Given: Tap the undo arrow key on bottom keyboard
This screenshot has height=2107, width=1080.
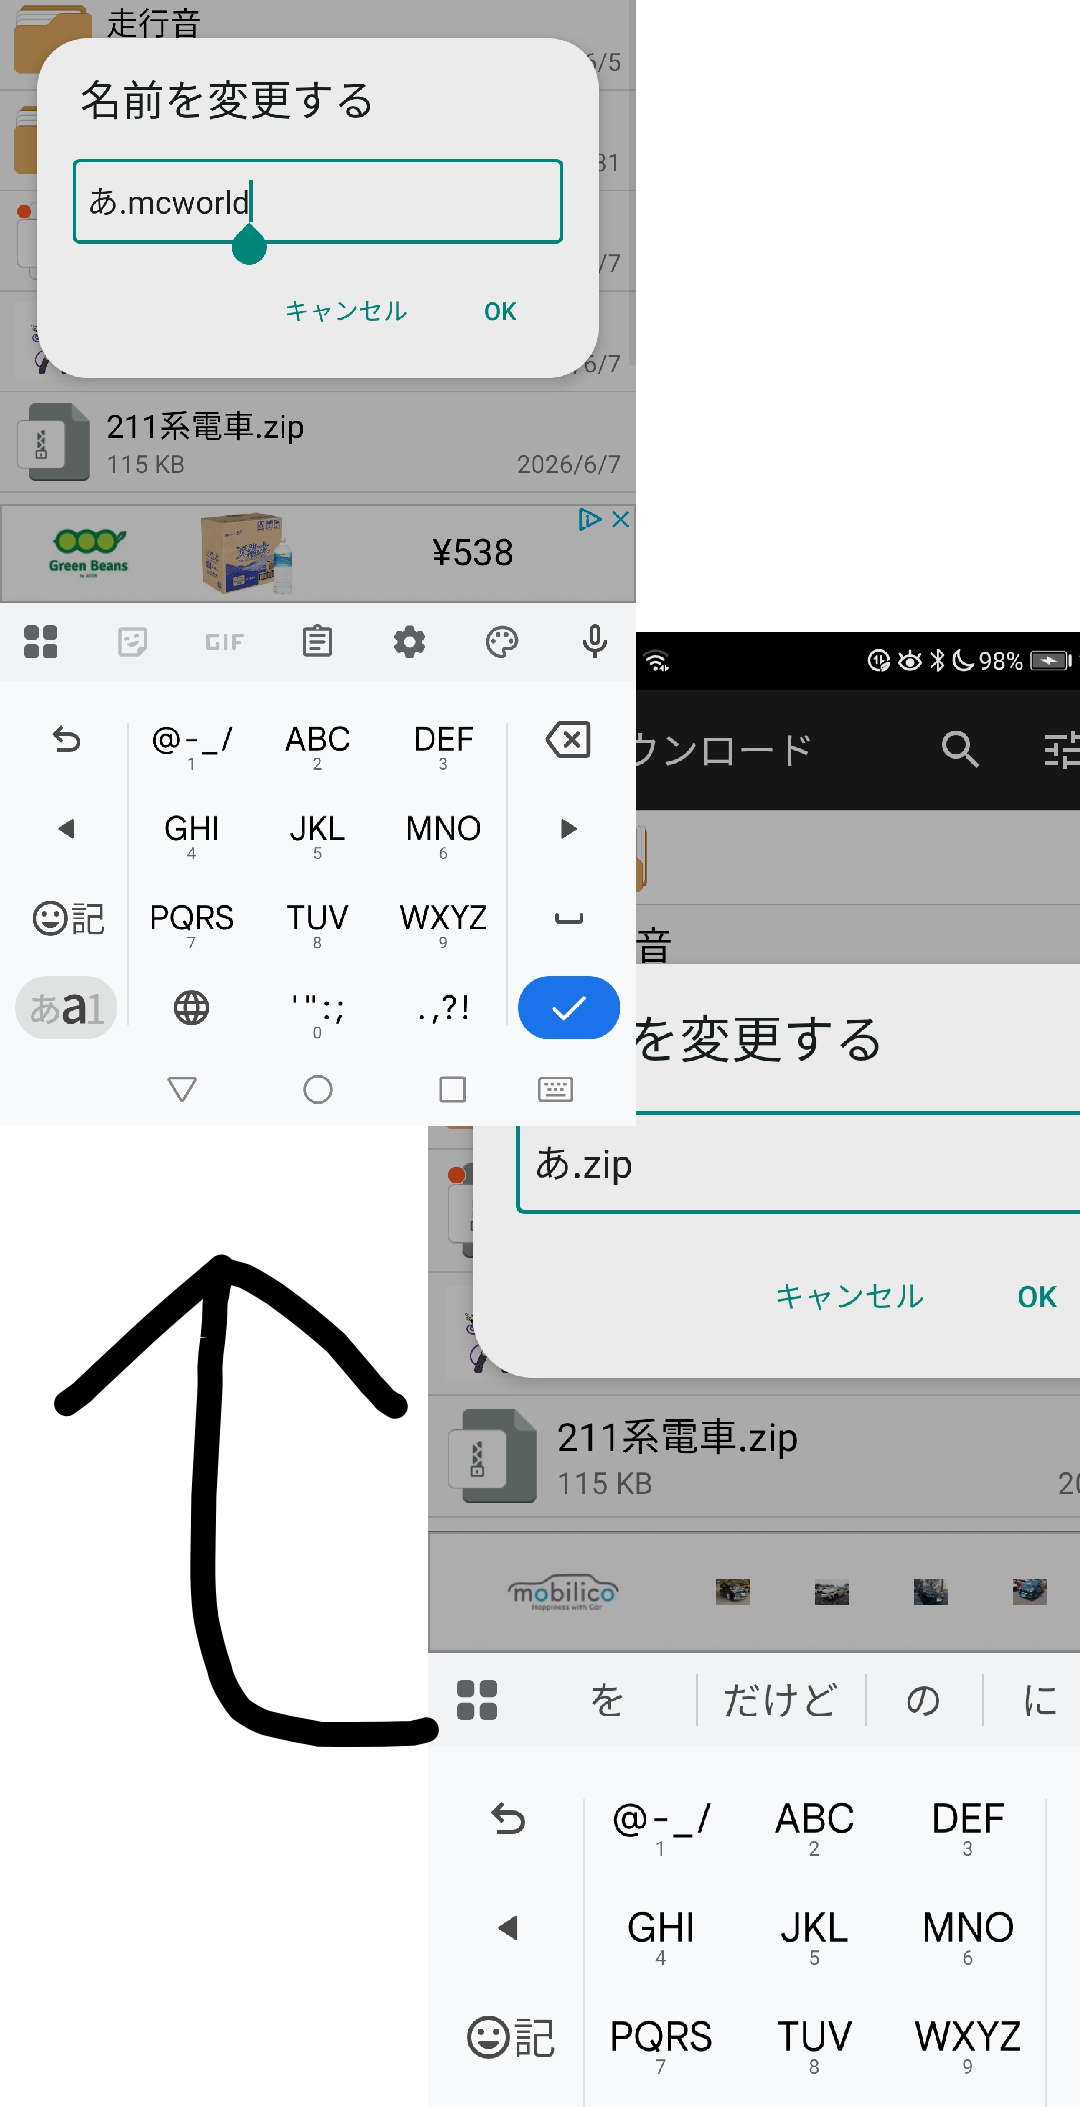Looking at the screenshot, I should point(508,1819).
